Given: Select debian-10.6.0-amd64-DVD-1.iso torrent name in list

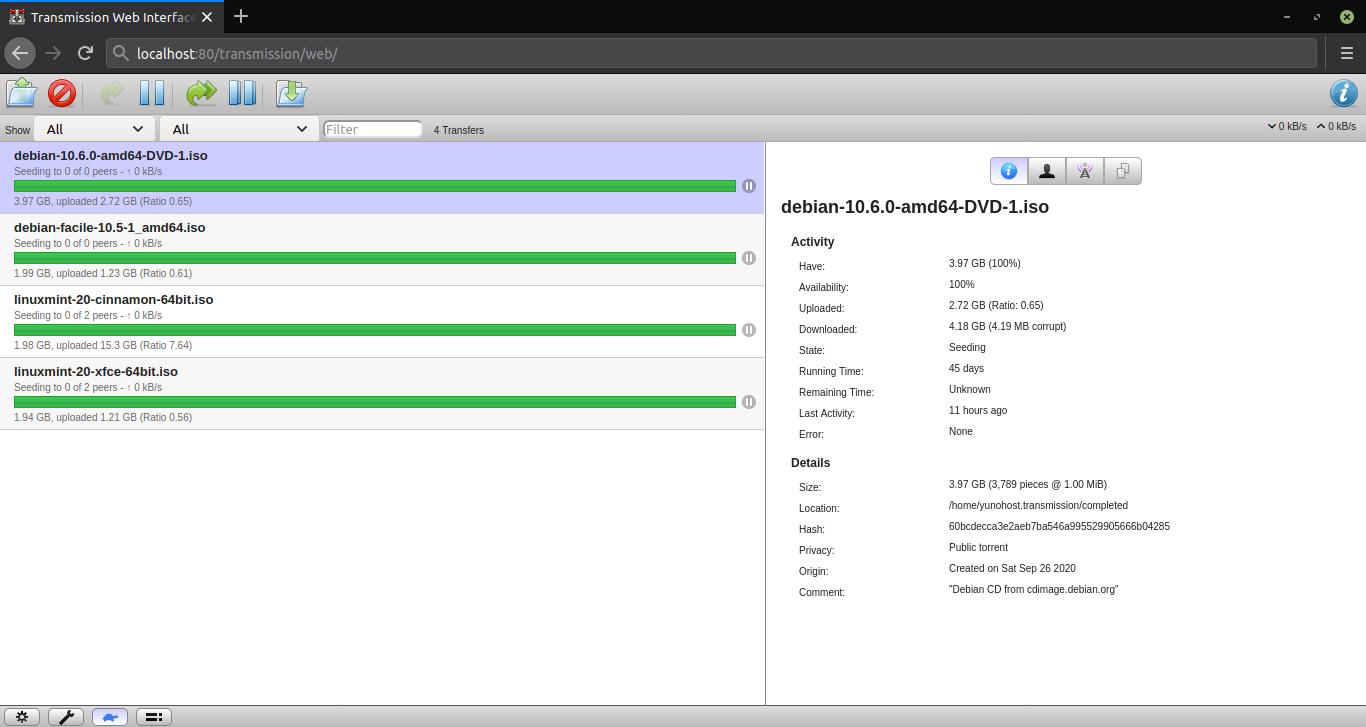Looking at the screenshot, I should [111, 156].
